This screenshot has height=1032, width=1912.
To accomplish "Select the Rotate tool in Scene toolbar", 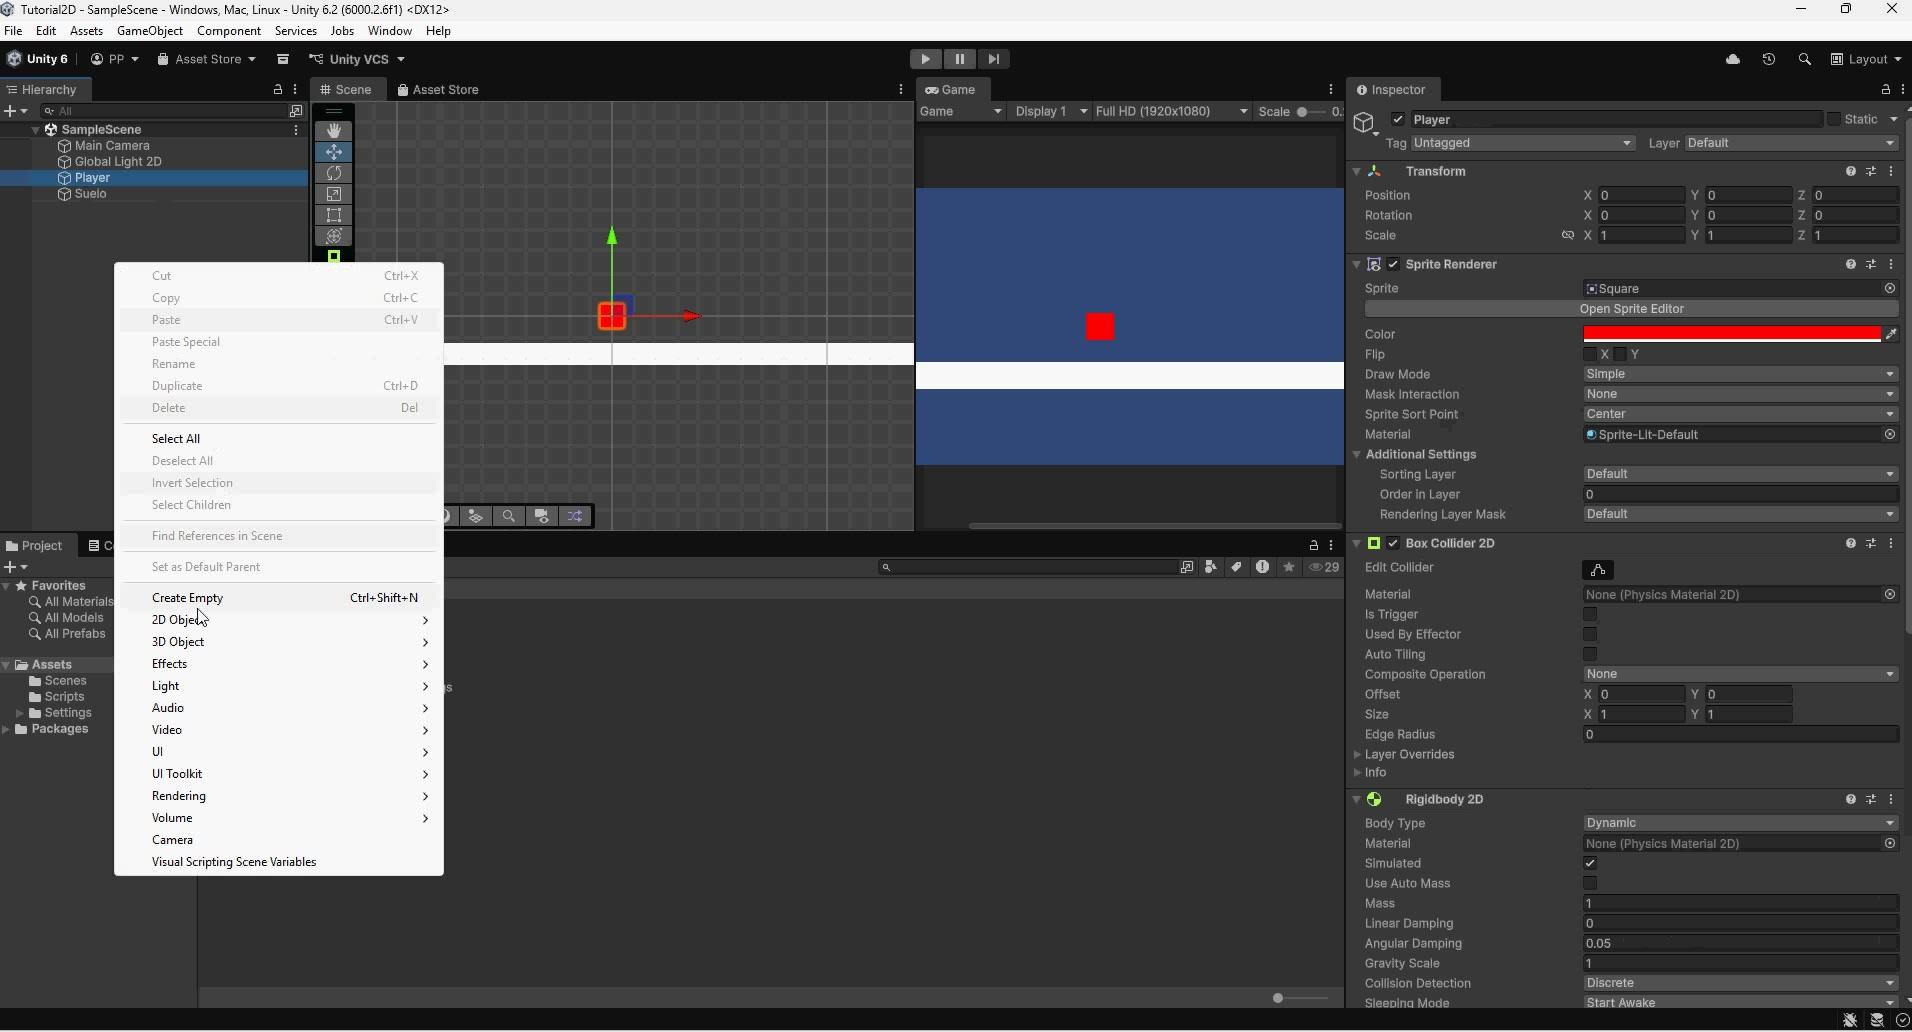I will point(334,173).
